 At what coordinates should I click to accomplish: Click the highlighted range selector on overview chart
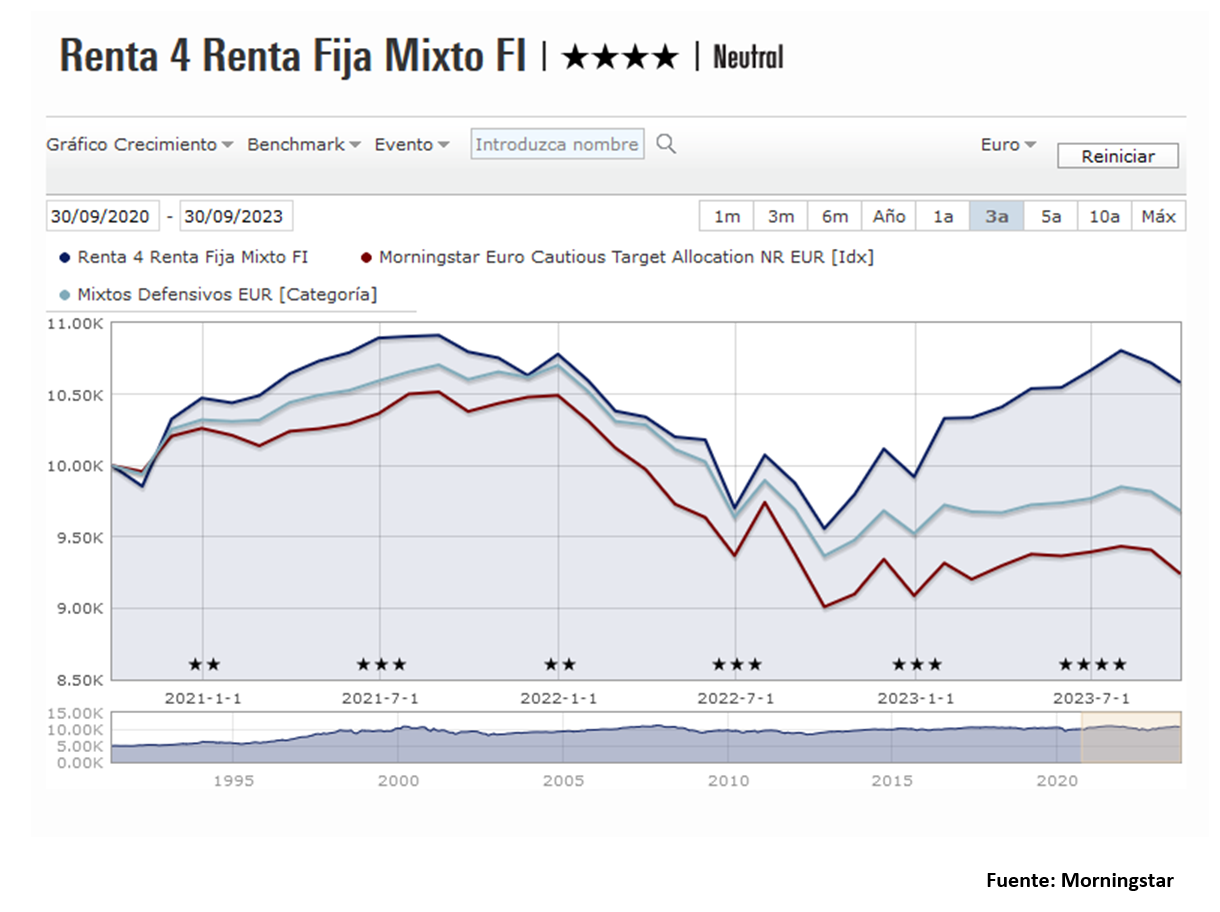(1131, 737)
